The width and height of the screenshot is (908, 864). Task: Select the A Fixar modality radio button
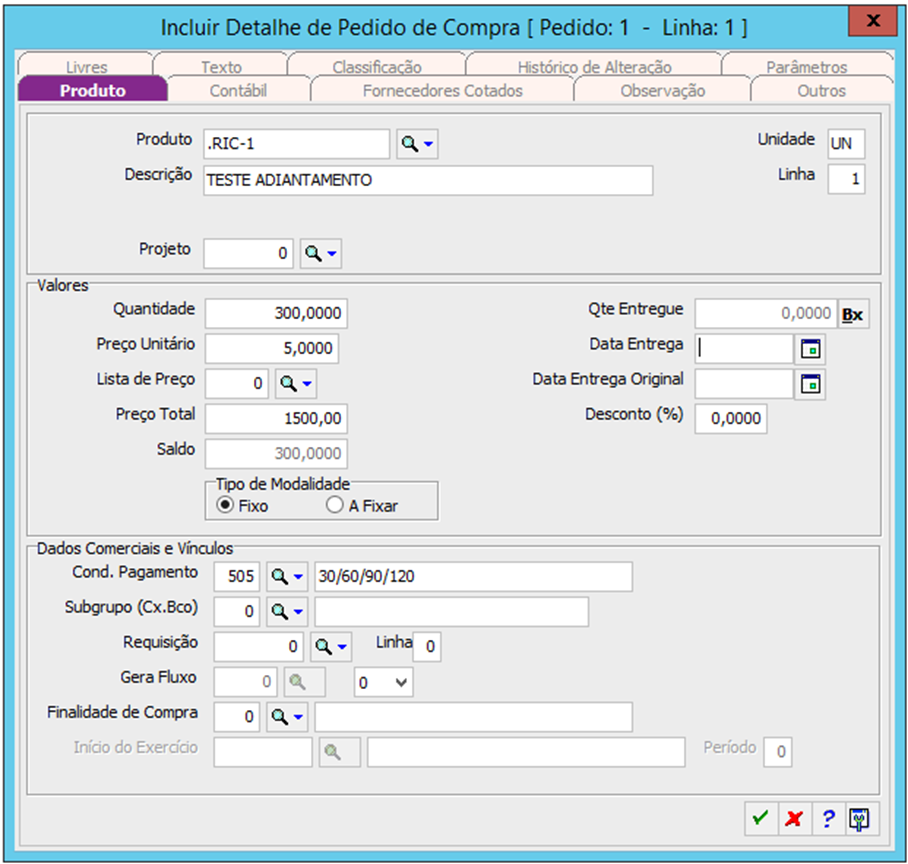click(335, 505)
